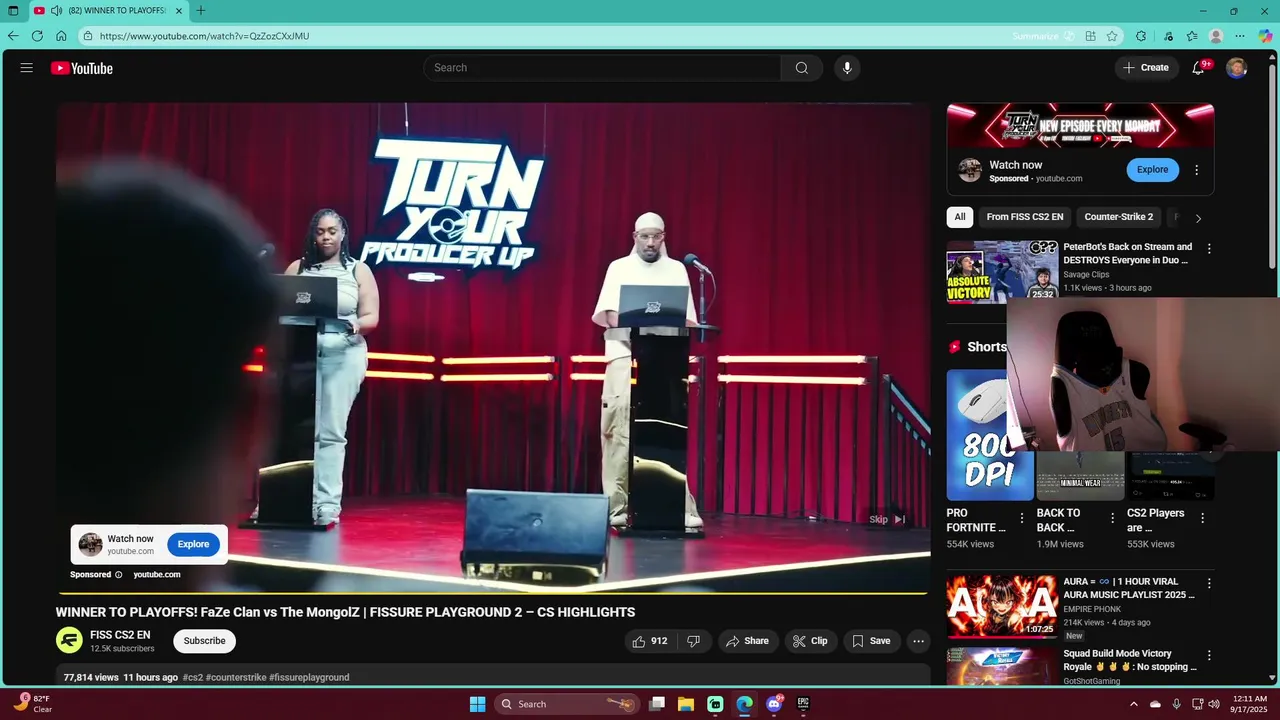Save the video to a playlist
The image size is (1280, 720).
pyautogui.click(x=870, y=641)
